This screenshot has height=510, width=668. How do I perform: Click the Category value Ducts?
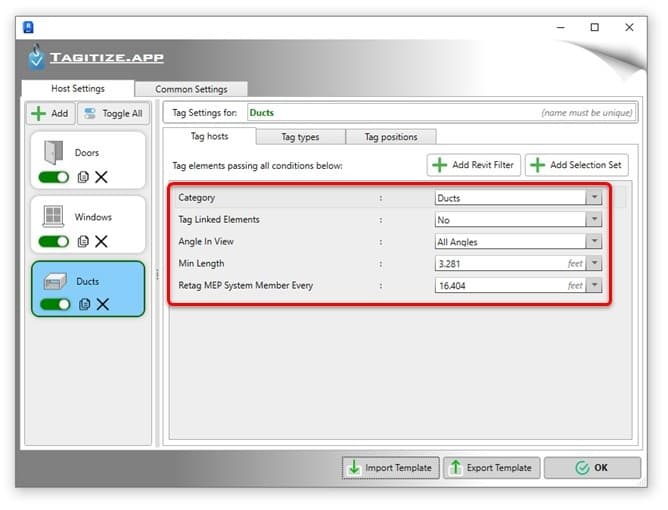(x=449, y=198)
